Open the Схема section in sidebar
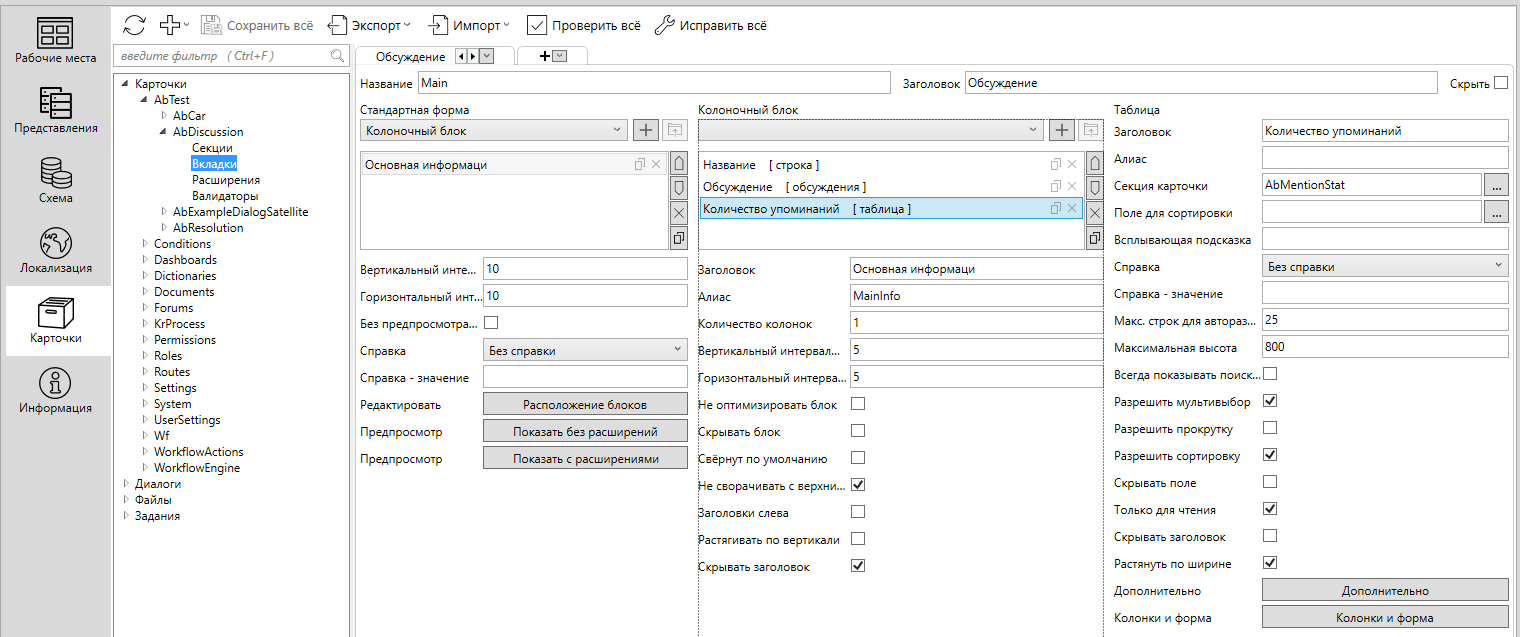 pyautogui.click(x=56, y=181)
